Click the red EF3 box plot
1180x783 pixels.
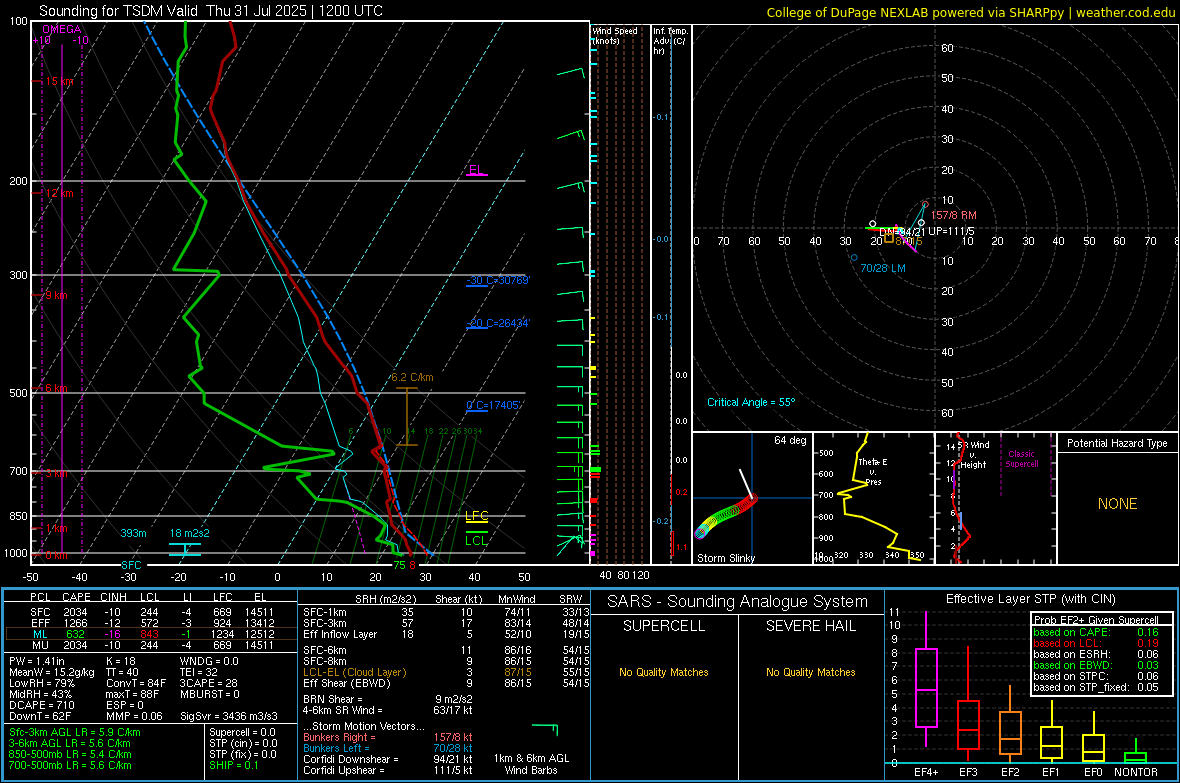tap(968, 725)
